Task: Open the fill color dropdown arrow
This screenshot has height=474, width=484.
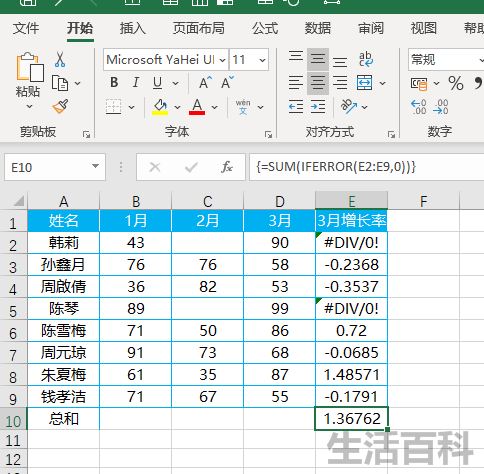Action: (177, 107)
